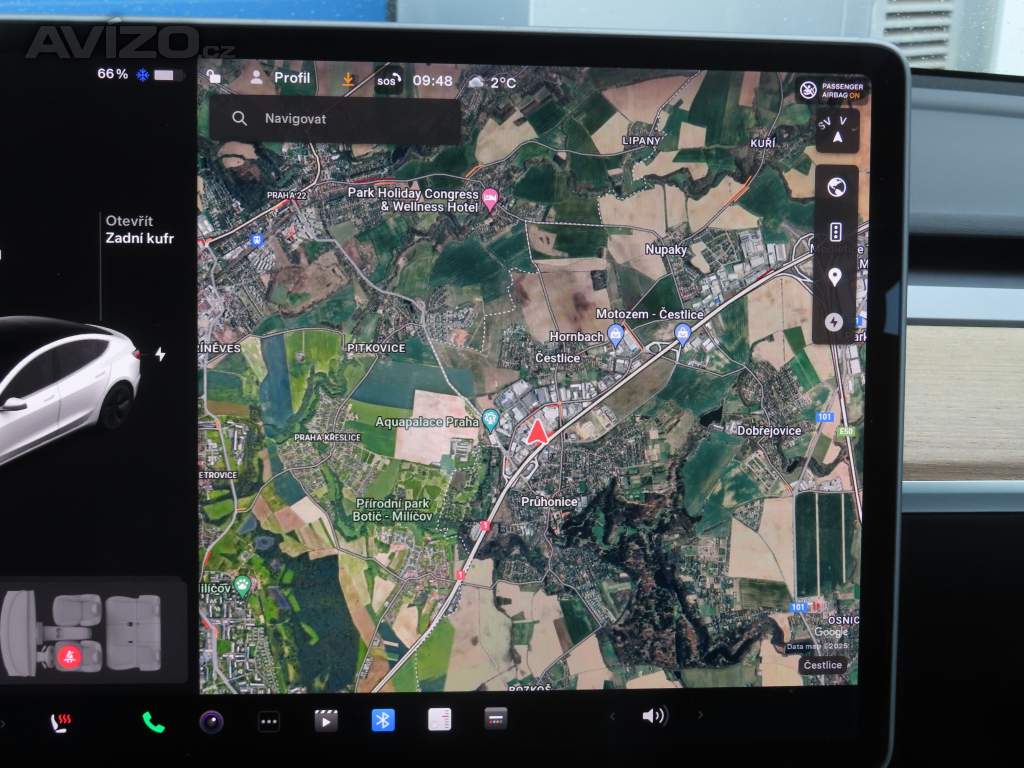1024x768 pixels.
Task: Tap the 09:48 clock display
Action: point(432,81)
